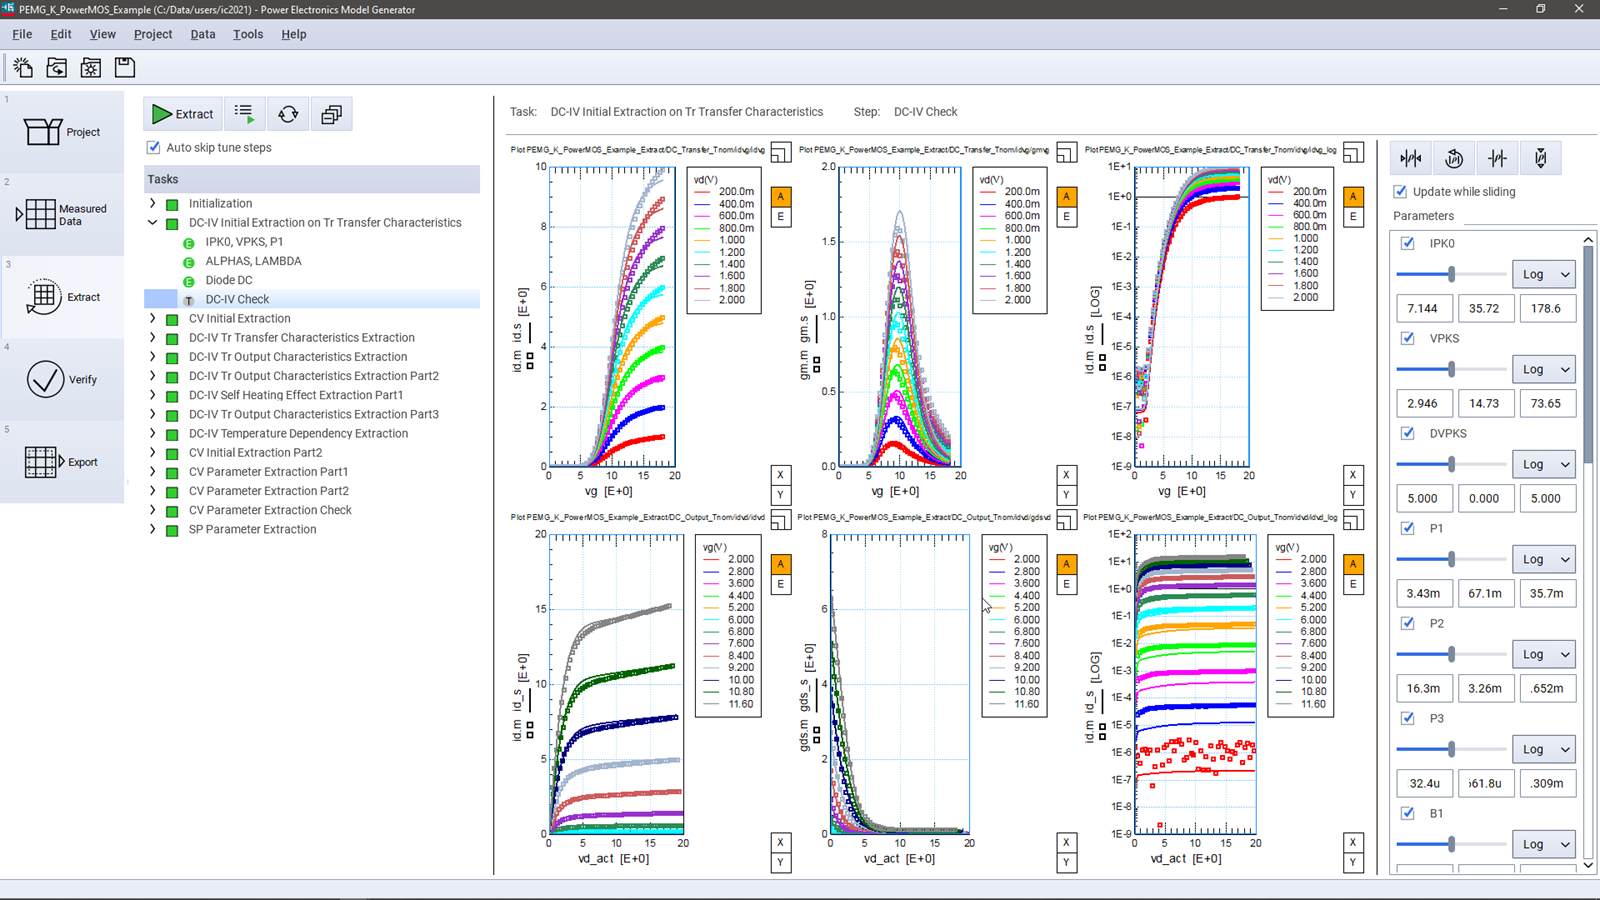Image resolution: width=1600 pixels, height=900 pixels.
Task: Click the project settings gear-folder icon
Action: pos(91,67)
